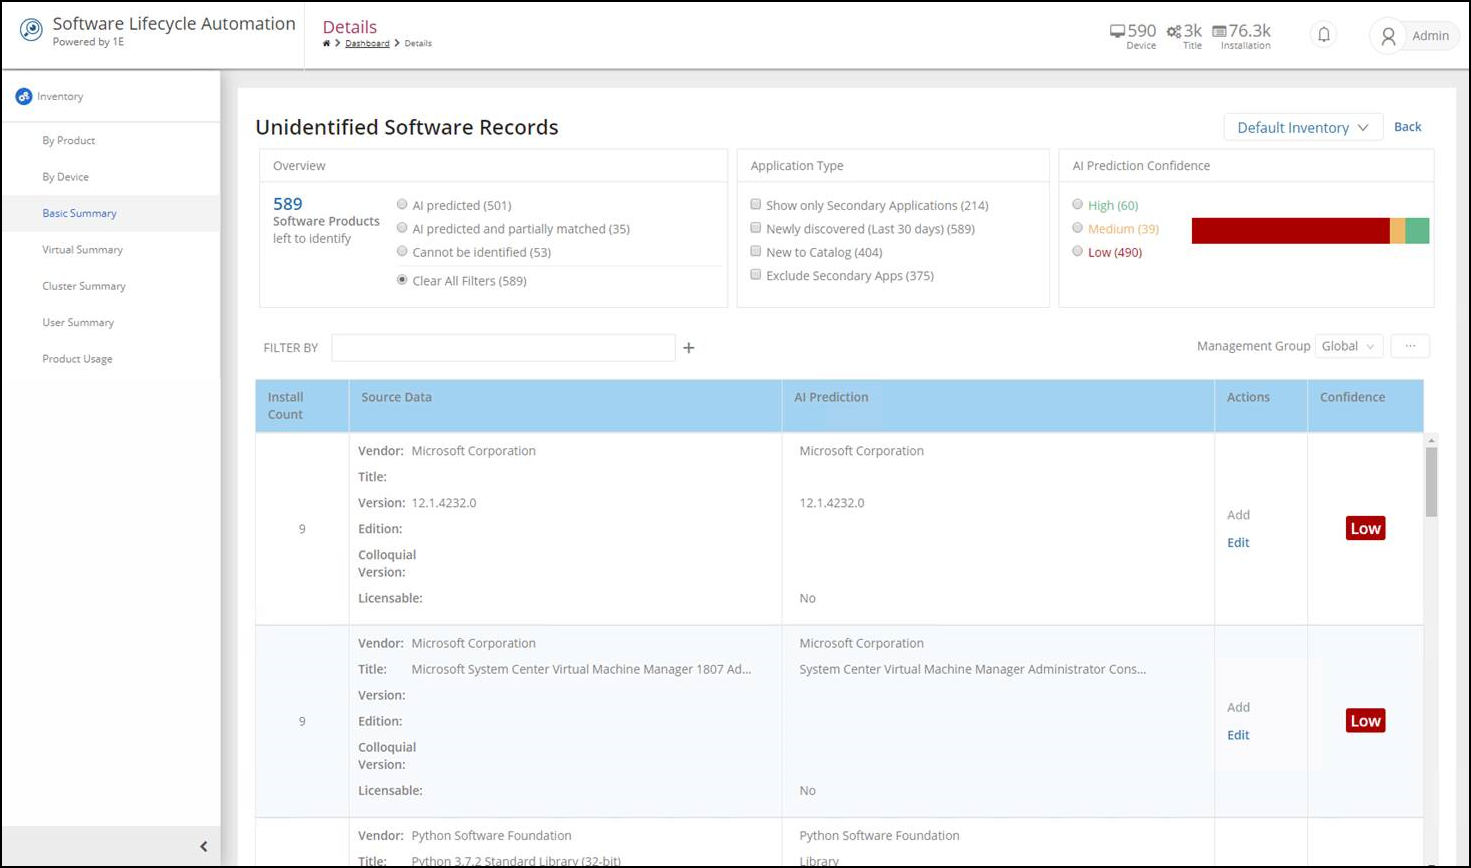Collapse sidebar using the left arrow icon
Image resolution: width=1471 pixels, height=868 pixels.
click(x=203, y=846)
